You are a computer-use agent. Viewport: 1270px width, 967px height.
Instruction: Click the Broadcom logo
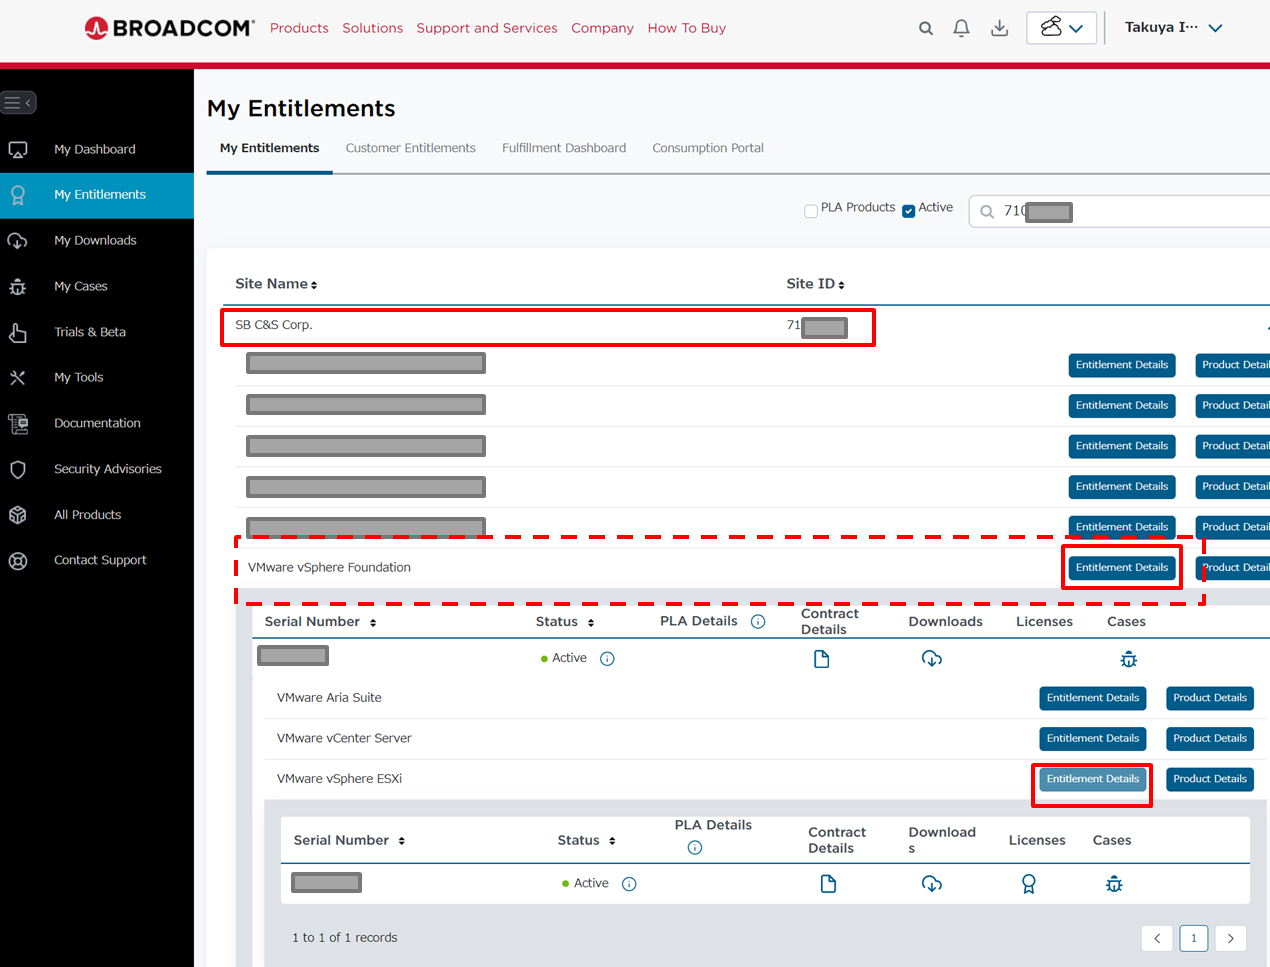169,28
